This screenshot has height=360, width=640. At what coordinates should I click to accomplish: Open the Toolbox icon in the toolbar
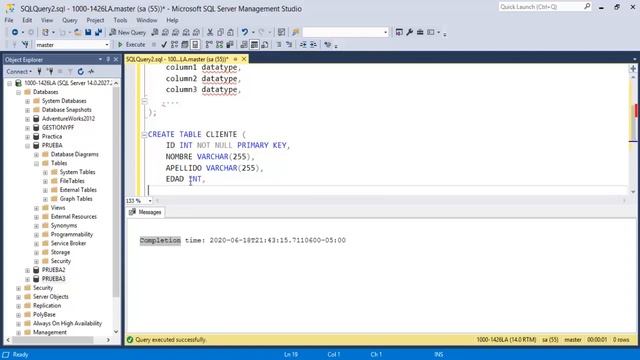[420, 32]
